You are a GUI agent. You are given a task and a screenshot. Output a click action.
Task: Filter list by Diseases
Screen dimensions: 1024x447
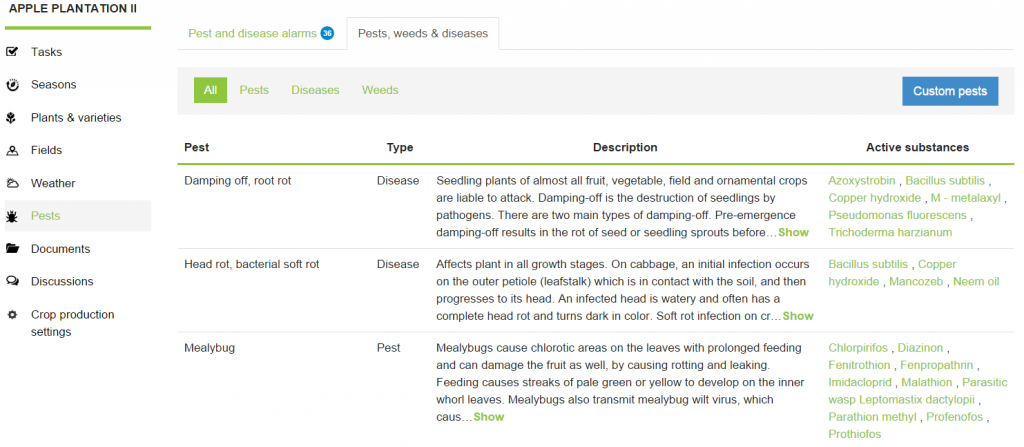click(x=315, y=90)
